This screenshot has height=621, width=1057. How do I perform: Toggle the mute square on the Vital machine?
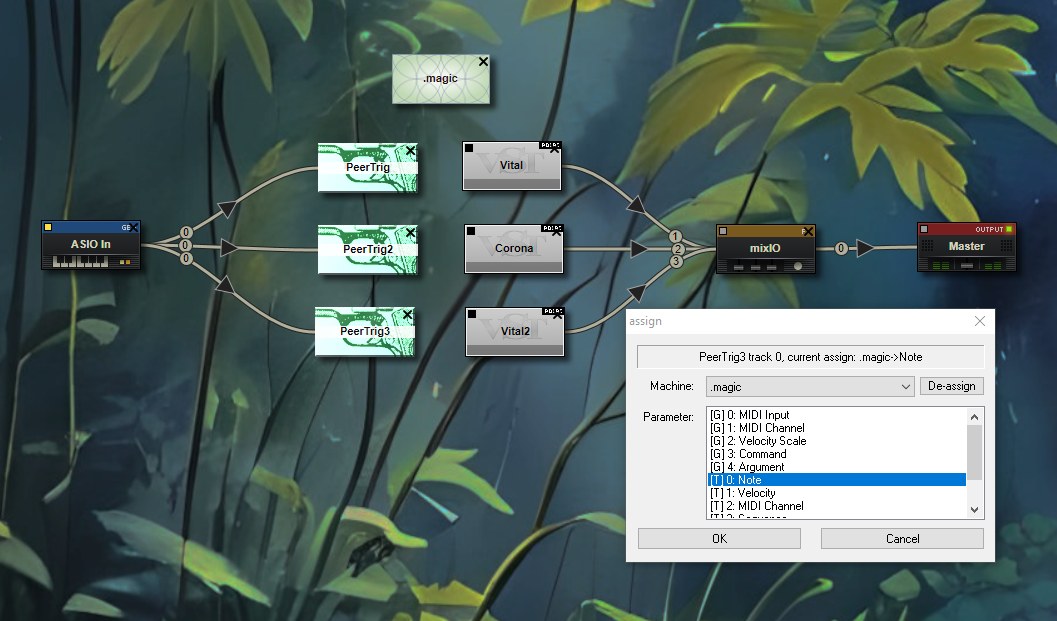(469, 148)
